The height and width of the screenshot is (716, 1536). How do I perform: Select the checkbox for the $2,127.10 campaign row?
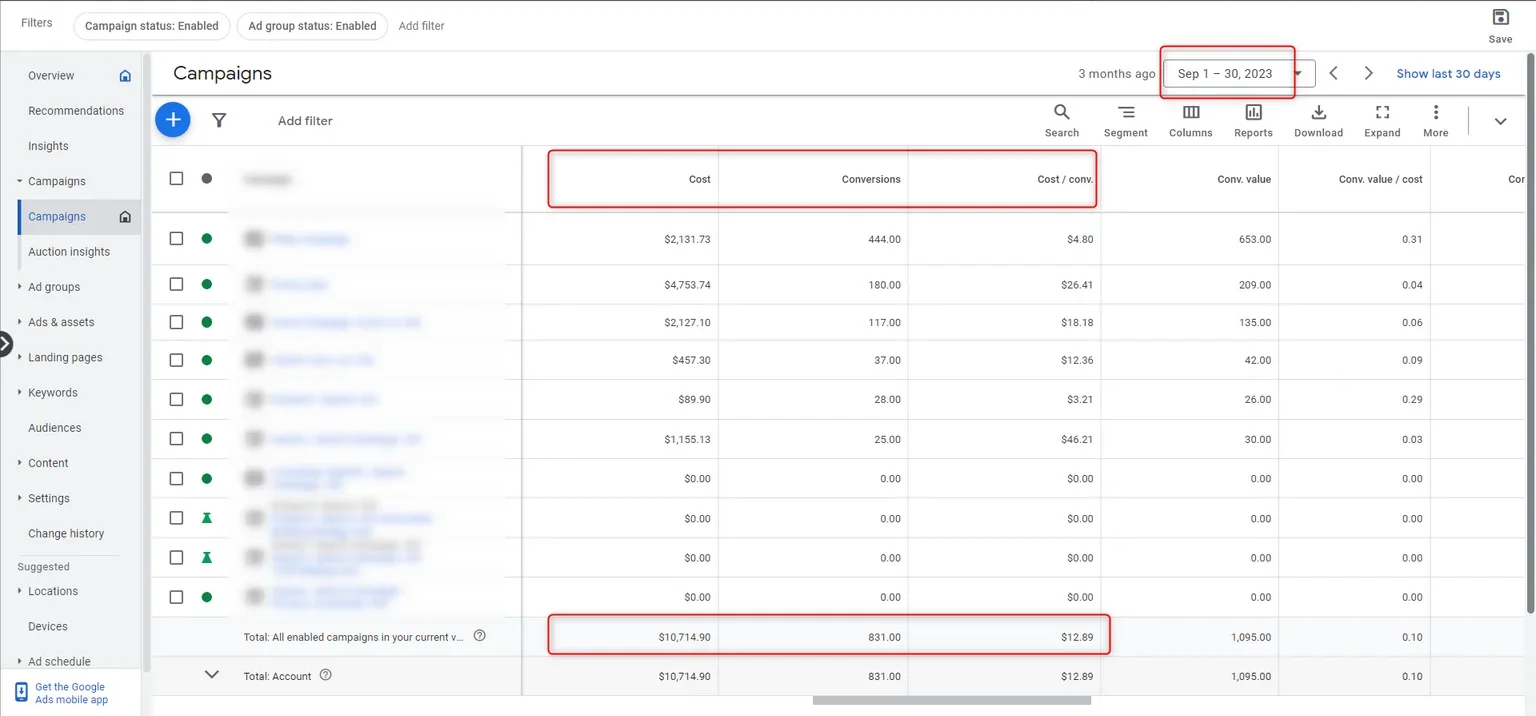[176, 322]
